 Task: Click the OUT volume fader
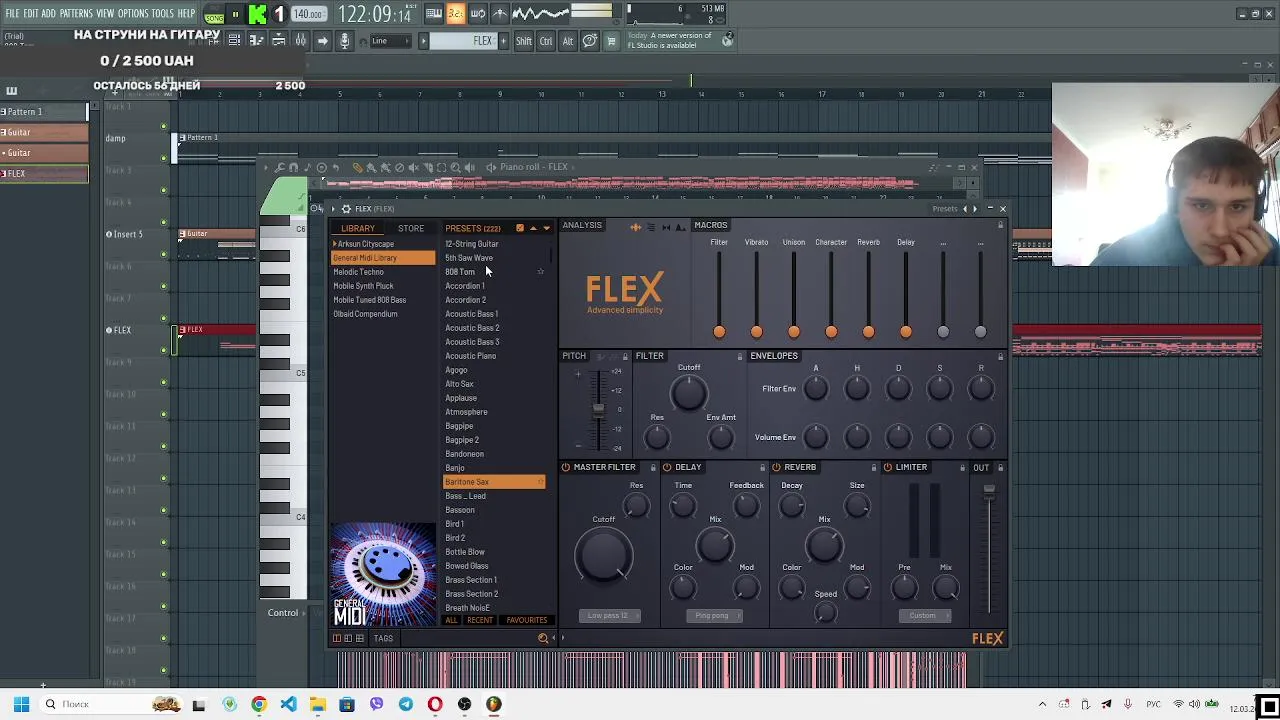pos(989,490)
